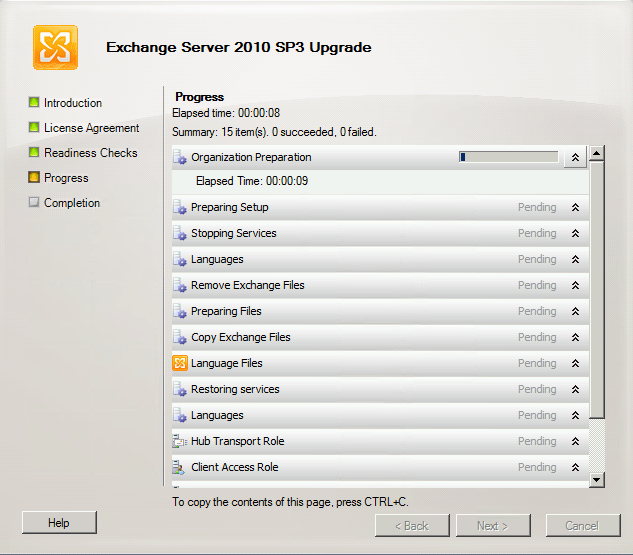
Task: Expand the Preparing Files row chevron
Action: pyautogui.click(x=575, y=311)
